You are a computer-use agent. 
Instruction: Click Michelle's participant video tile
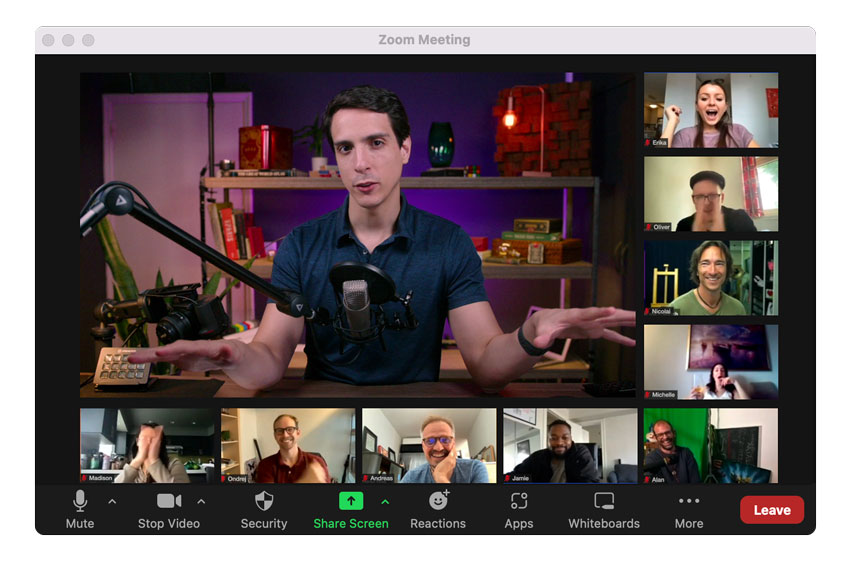tap(710, 362)
